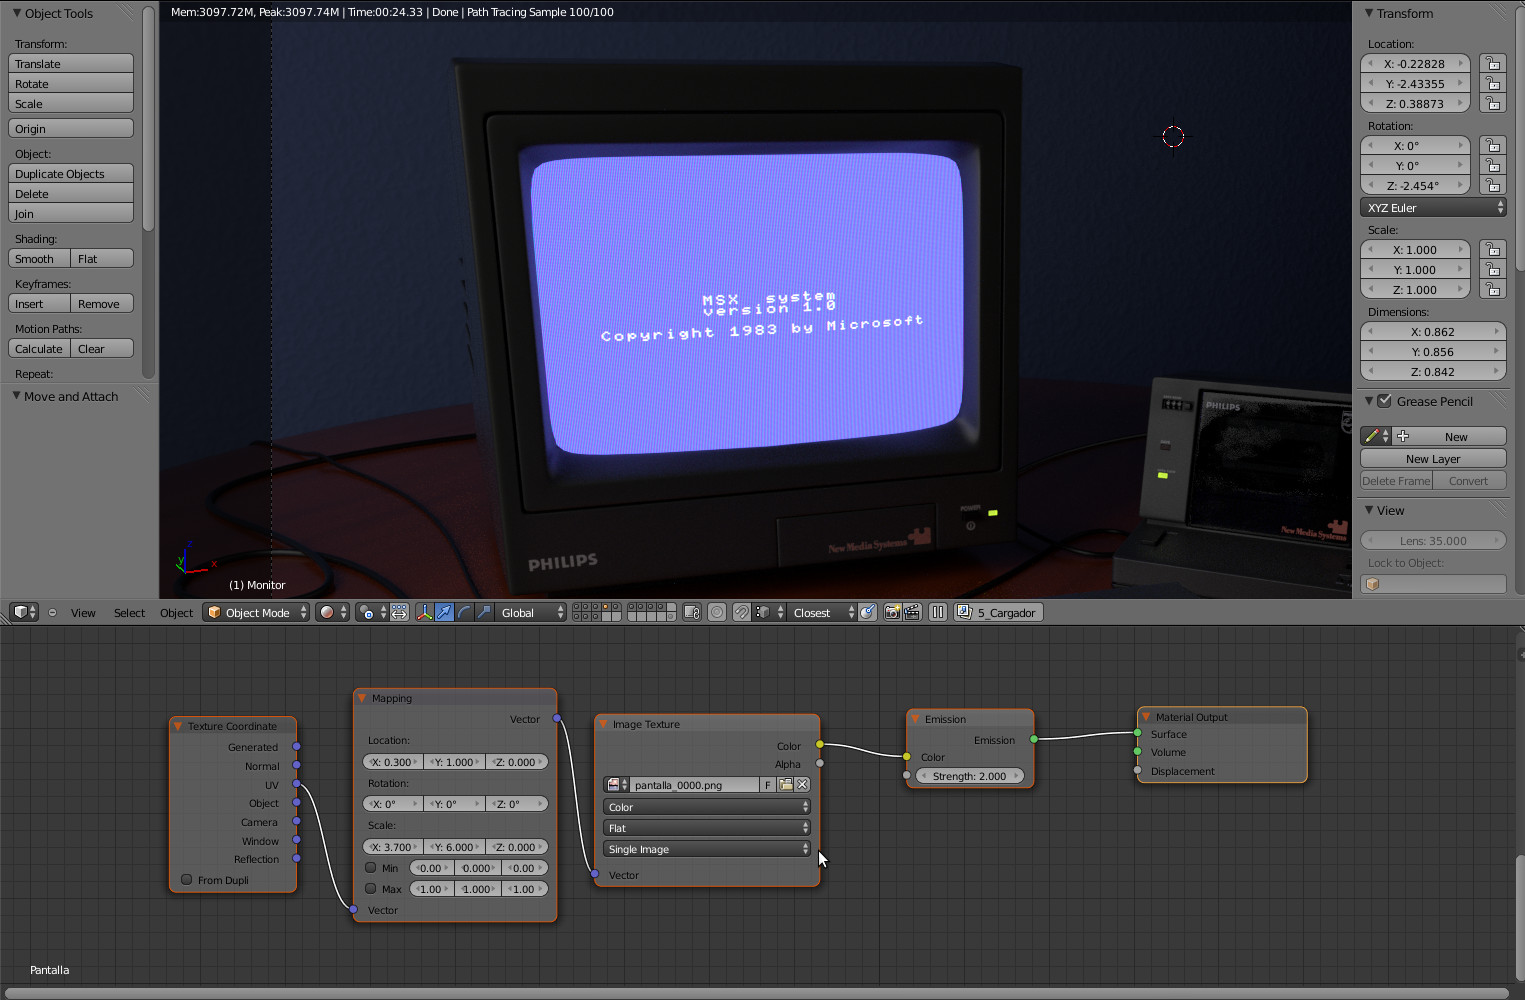Screen dimensions: 1525x1000
Task: Adjust the Emission Strength slider
Action: [970, 776]
